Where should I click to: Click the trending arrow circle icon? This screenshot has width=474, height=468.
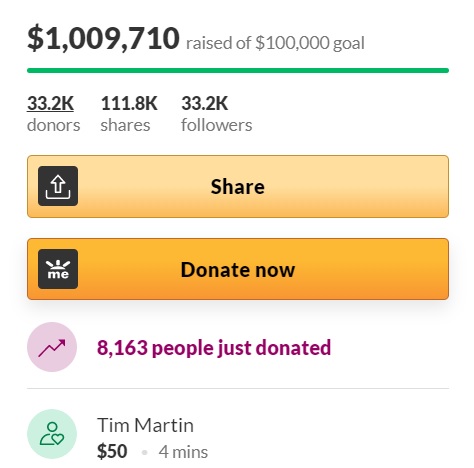click(x=52, y=347)
